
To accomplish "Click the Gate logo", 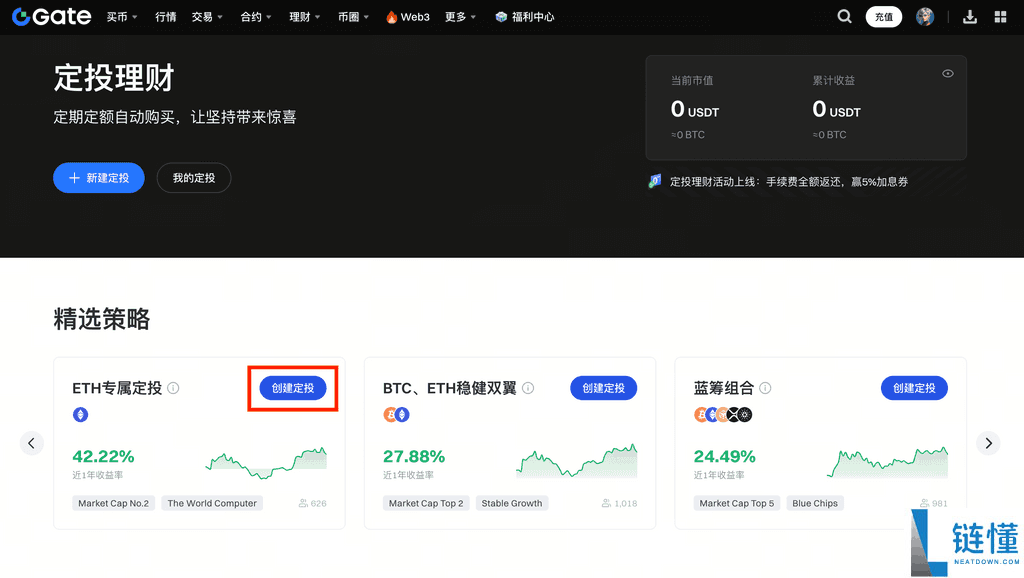I will [x=50, y=16].
